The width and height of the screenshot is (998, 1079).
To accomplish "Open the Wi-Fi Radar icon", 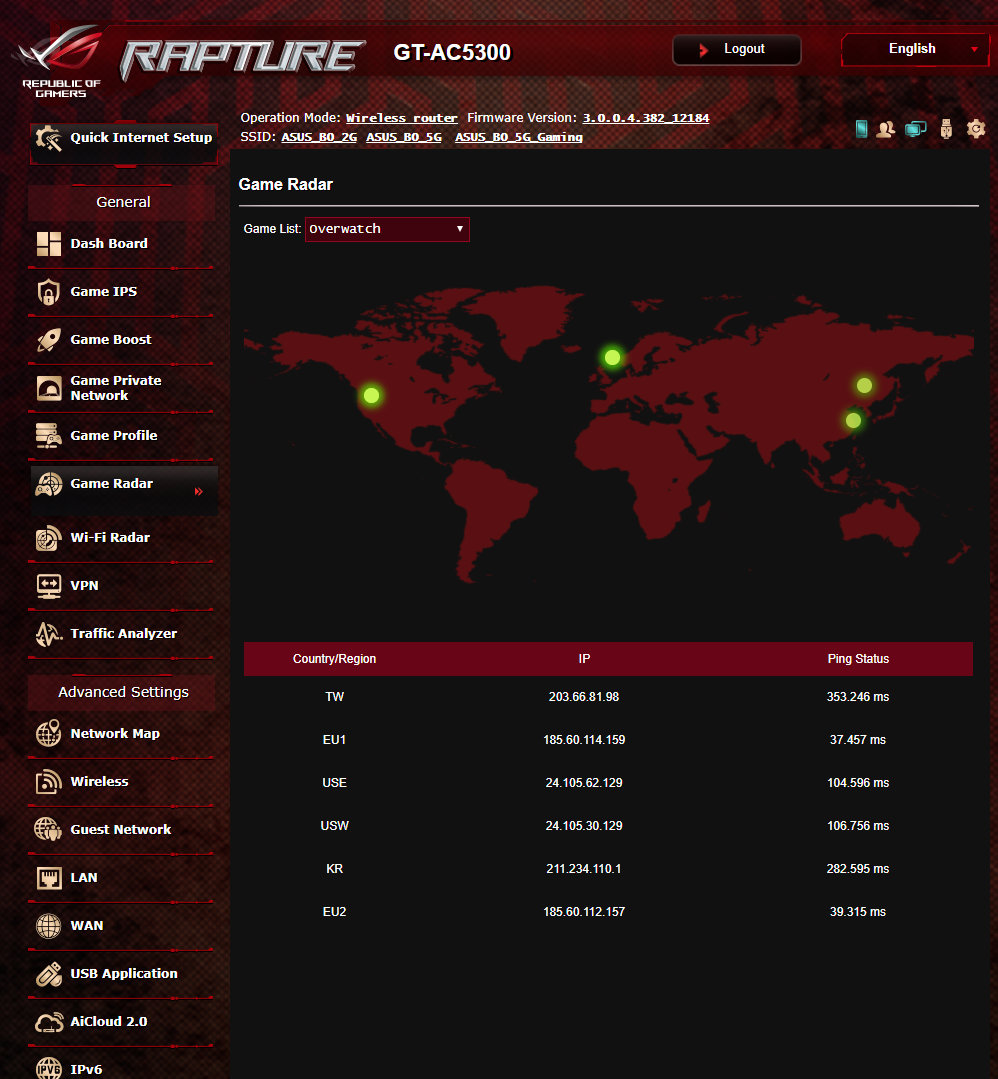I will pos(48,538).
